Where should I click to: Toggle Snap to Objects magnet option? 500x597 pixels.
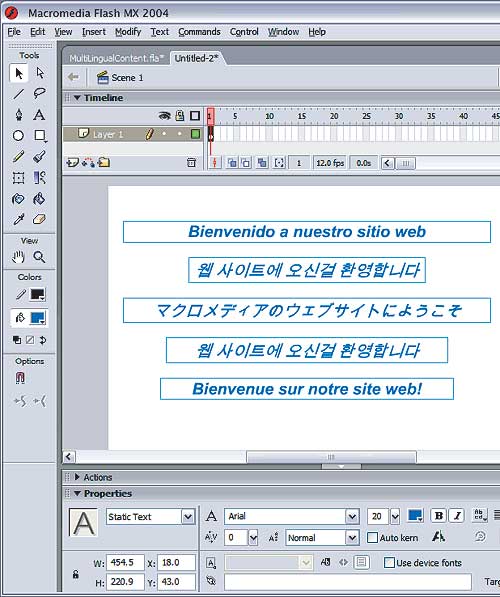pyautogui.click(x=20, y=378)
